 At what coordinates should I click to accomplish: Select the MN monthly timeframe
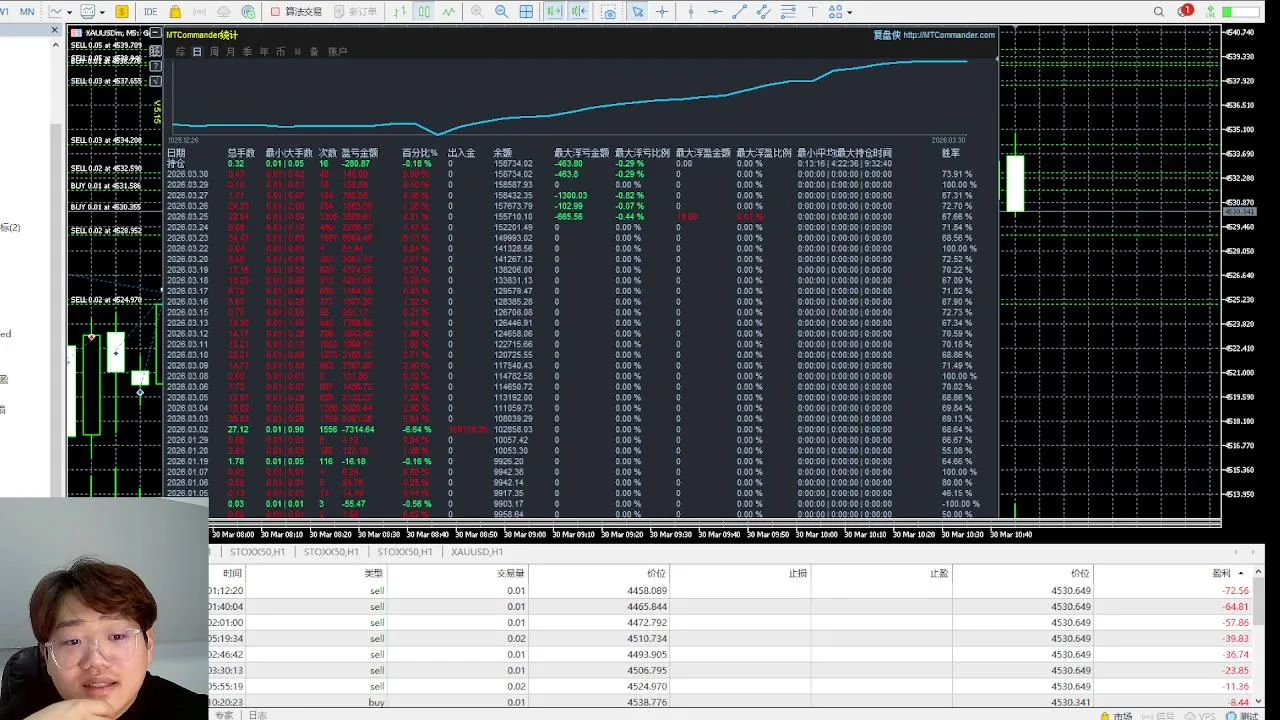pos(27,12)
